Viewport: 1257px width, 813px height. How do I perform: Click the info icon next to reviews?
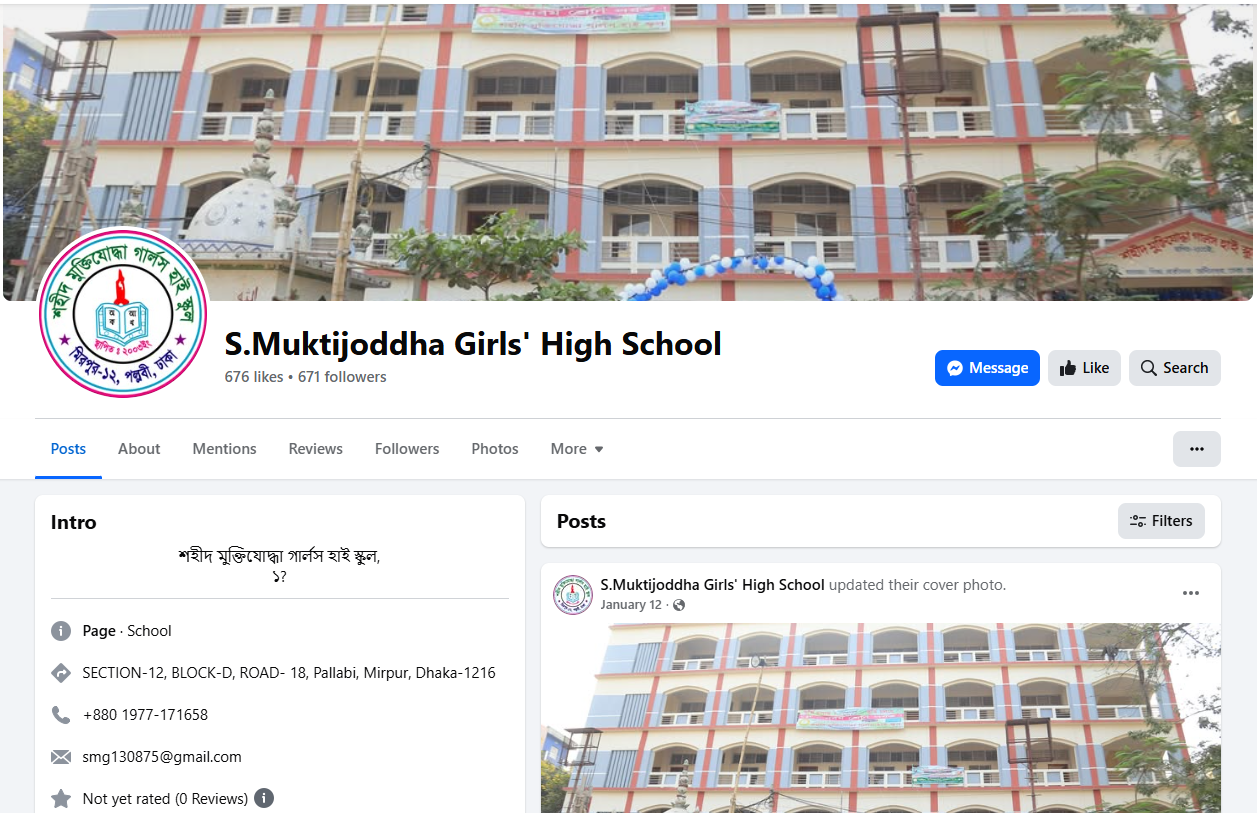point(264,798)
